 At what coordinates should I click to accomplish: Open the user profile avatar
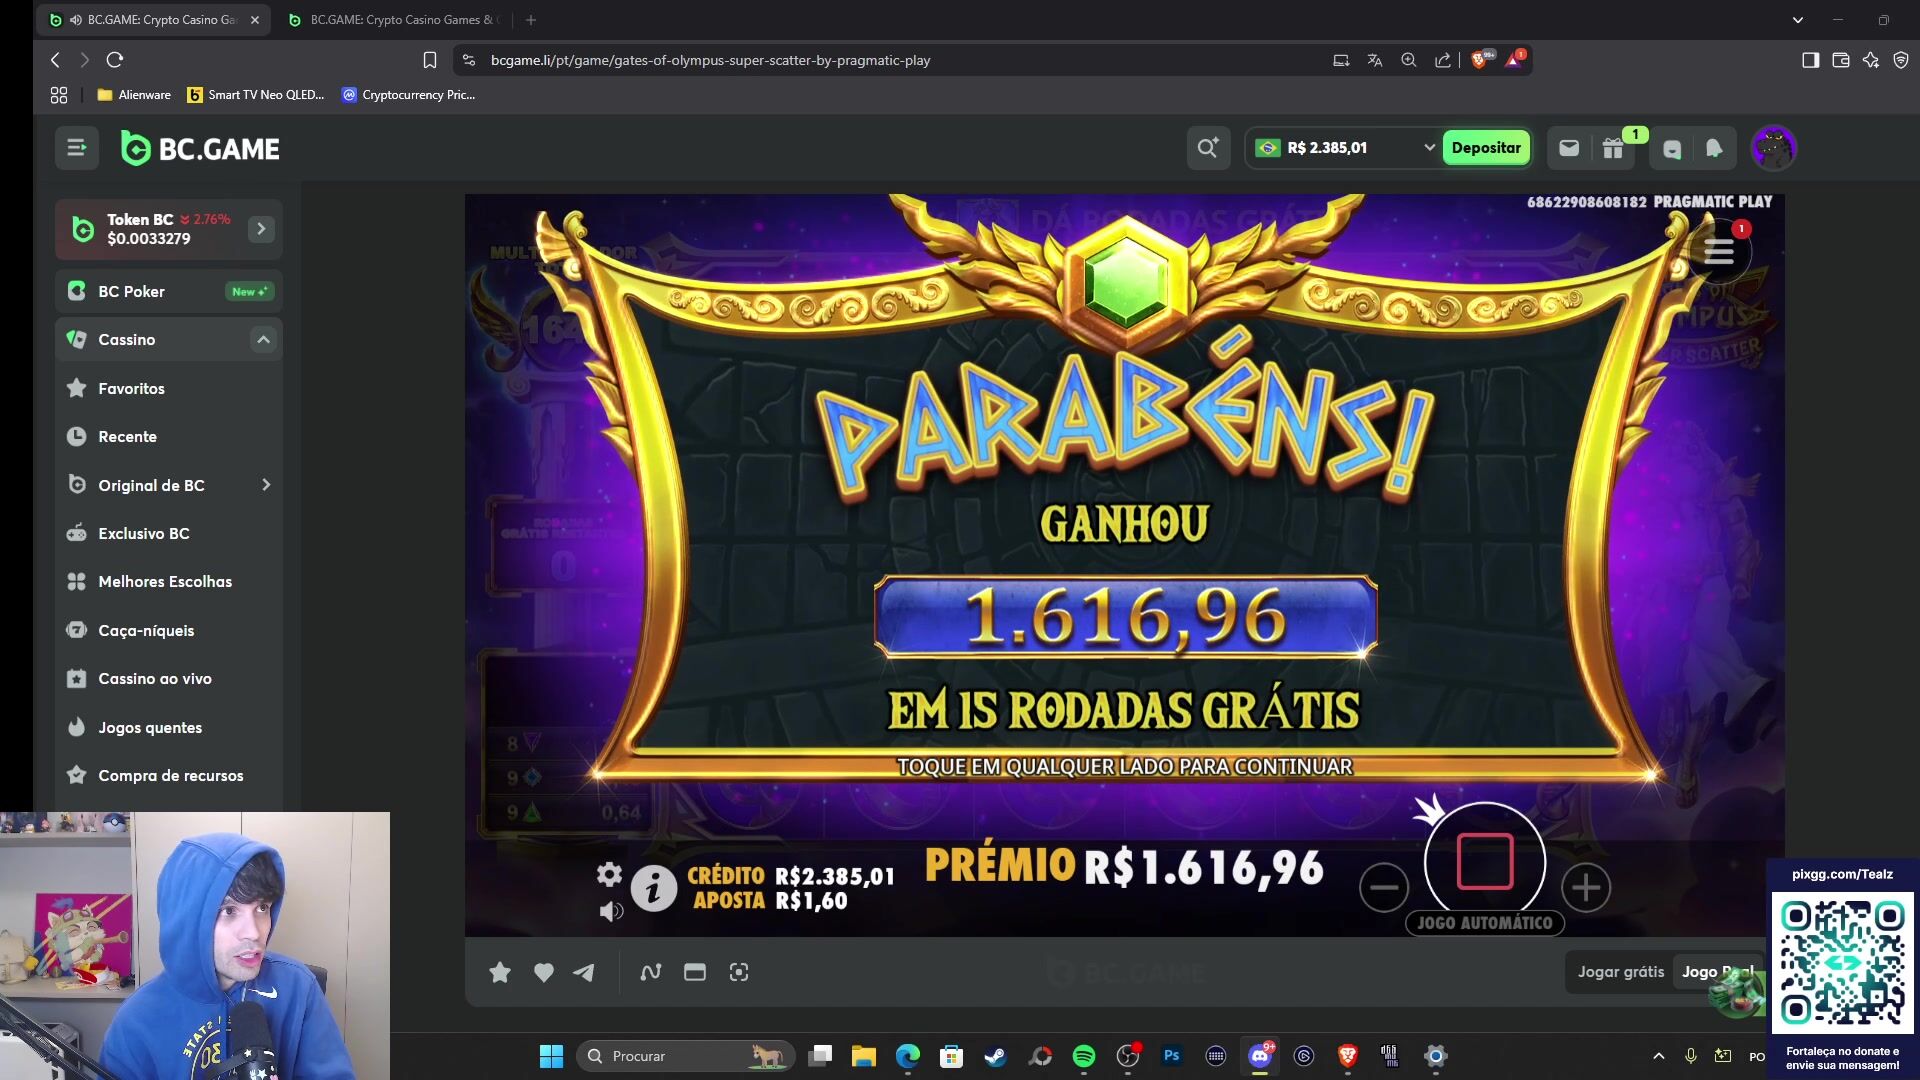[1774, 148]
